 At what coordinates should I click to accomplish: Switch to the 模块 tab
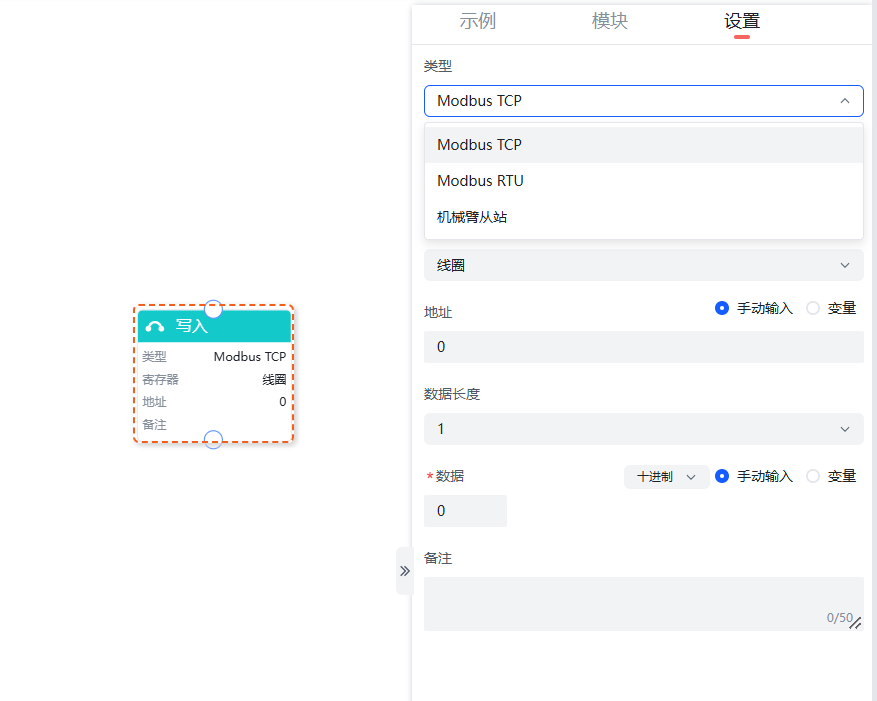(x=610, y=21)
